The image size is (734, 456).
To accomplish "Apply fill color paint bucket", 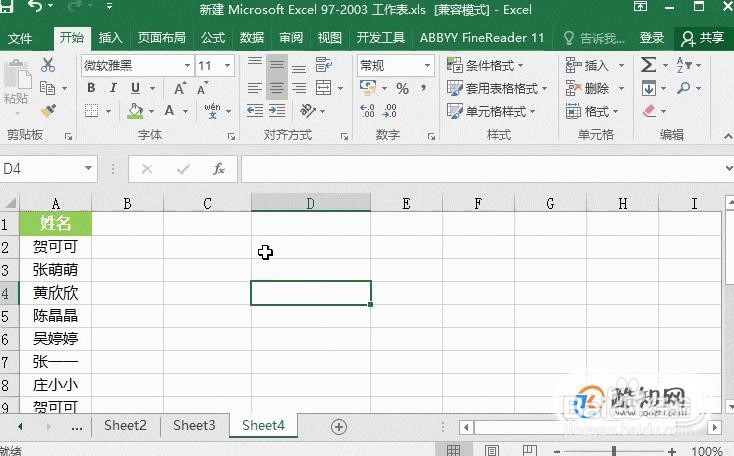I will coord(135,111).
